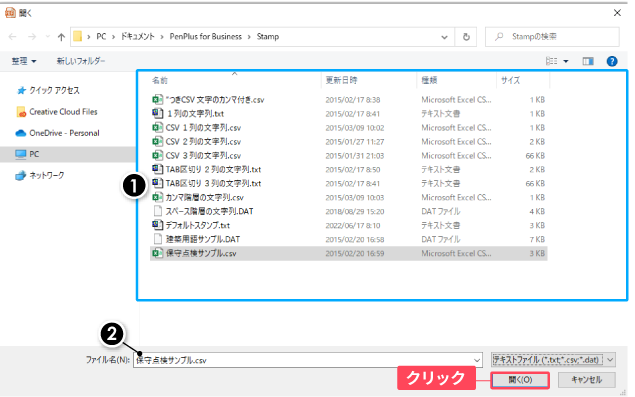Click the 開く(O) button

click(x=520, y=380)
